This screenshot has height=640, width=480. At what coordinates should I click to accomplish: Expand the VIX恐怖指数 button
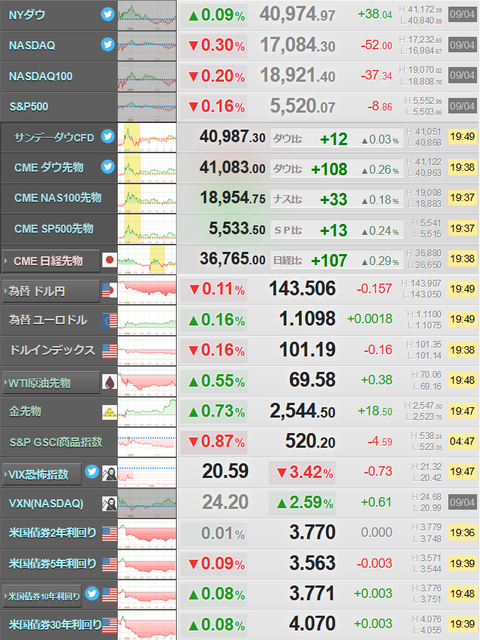click(x=42, y=474)
